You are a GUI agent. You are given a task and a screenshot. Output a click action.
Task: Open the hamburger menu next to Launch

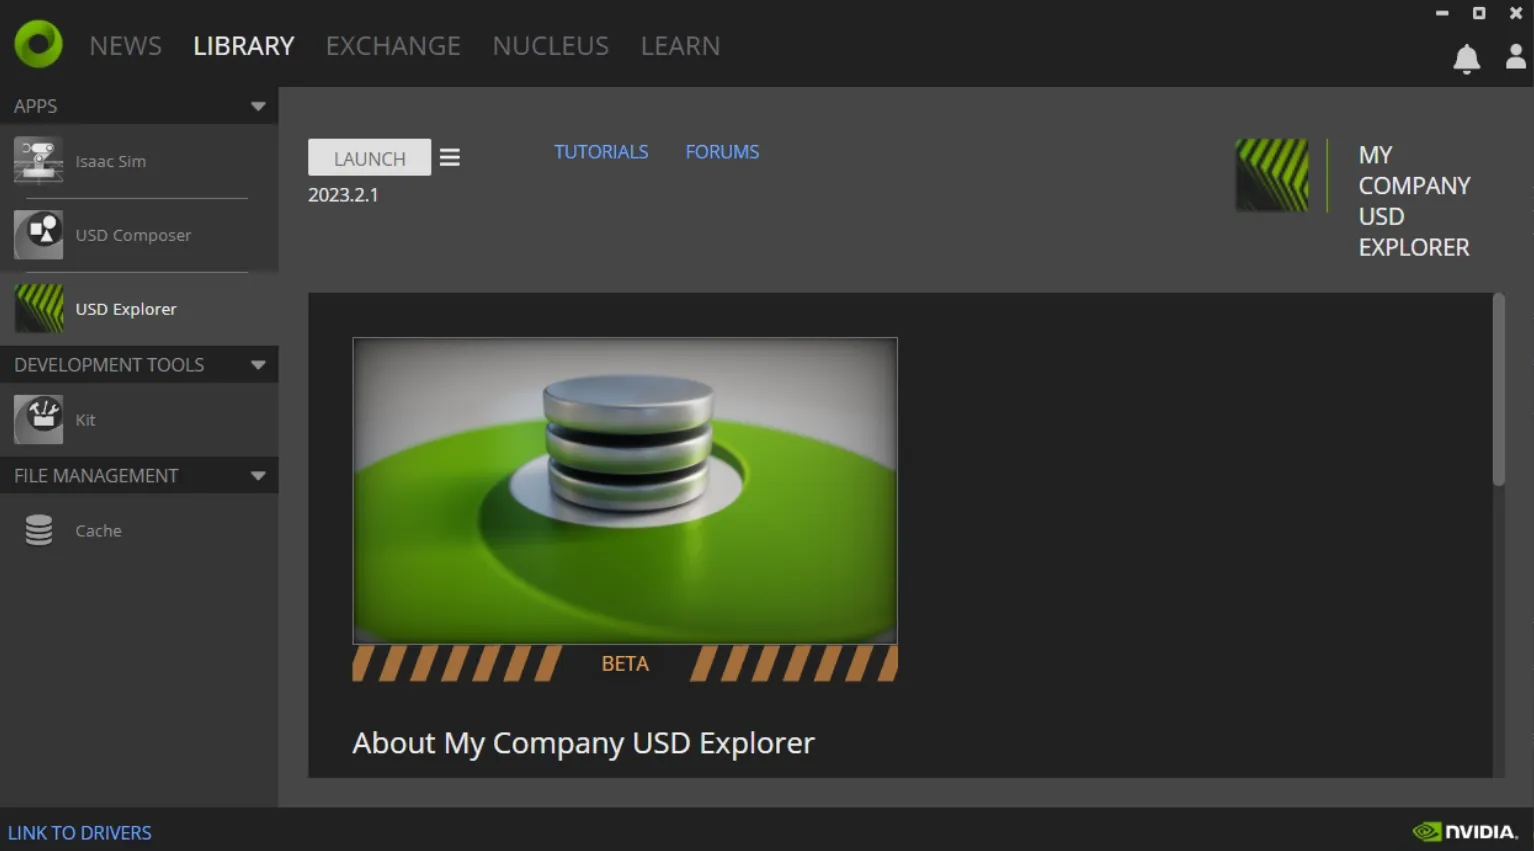tap(450, 158)
